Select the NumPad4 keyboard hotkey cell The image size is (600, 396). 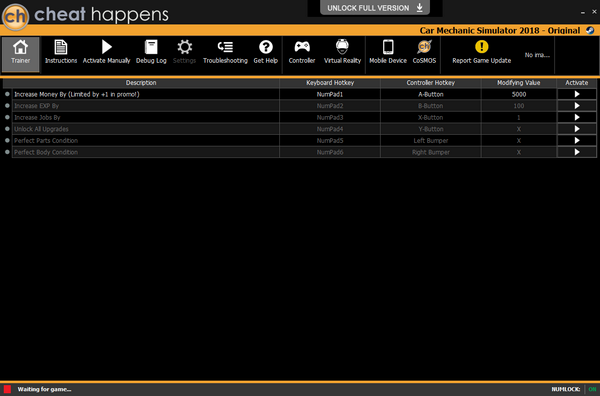click(330, 129)
